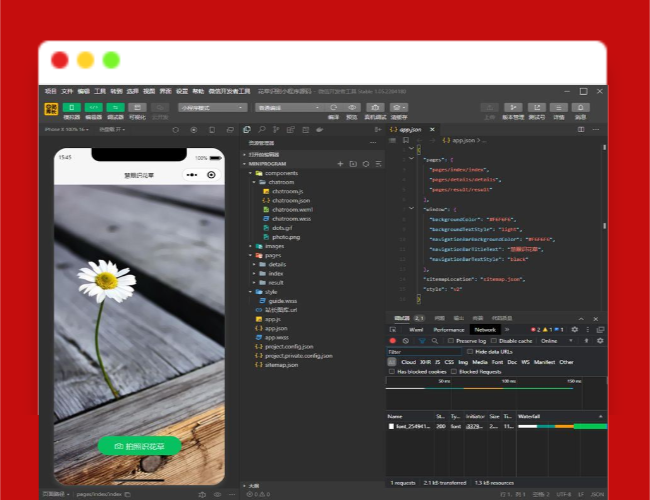Select the XHR filter type
The width and height of the screenshot is (650, 500).
click(425, 362)
